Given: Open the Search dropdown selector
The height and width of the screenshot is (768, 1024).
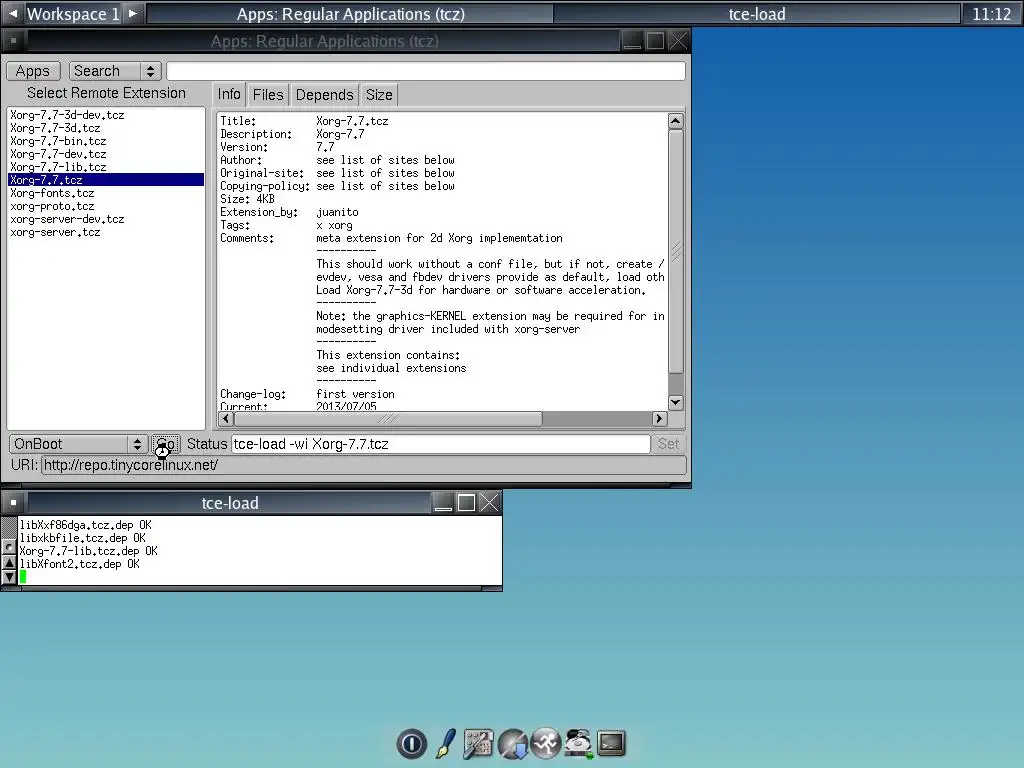Looking at the screenshot, I should point(115,71).
